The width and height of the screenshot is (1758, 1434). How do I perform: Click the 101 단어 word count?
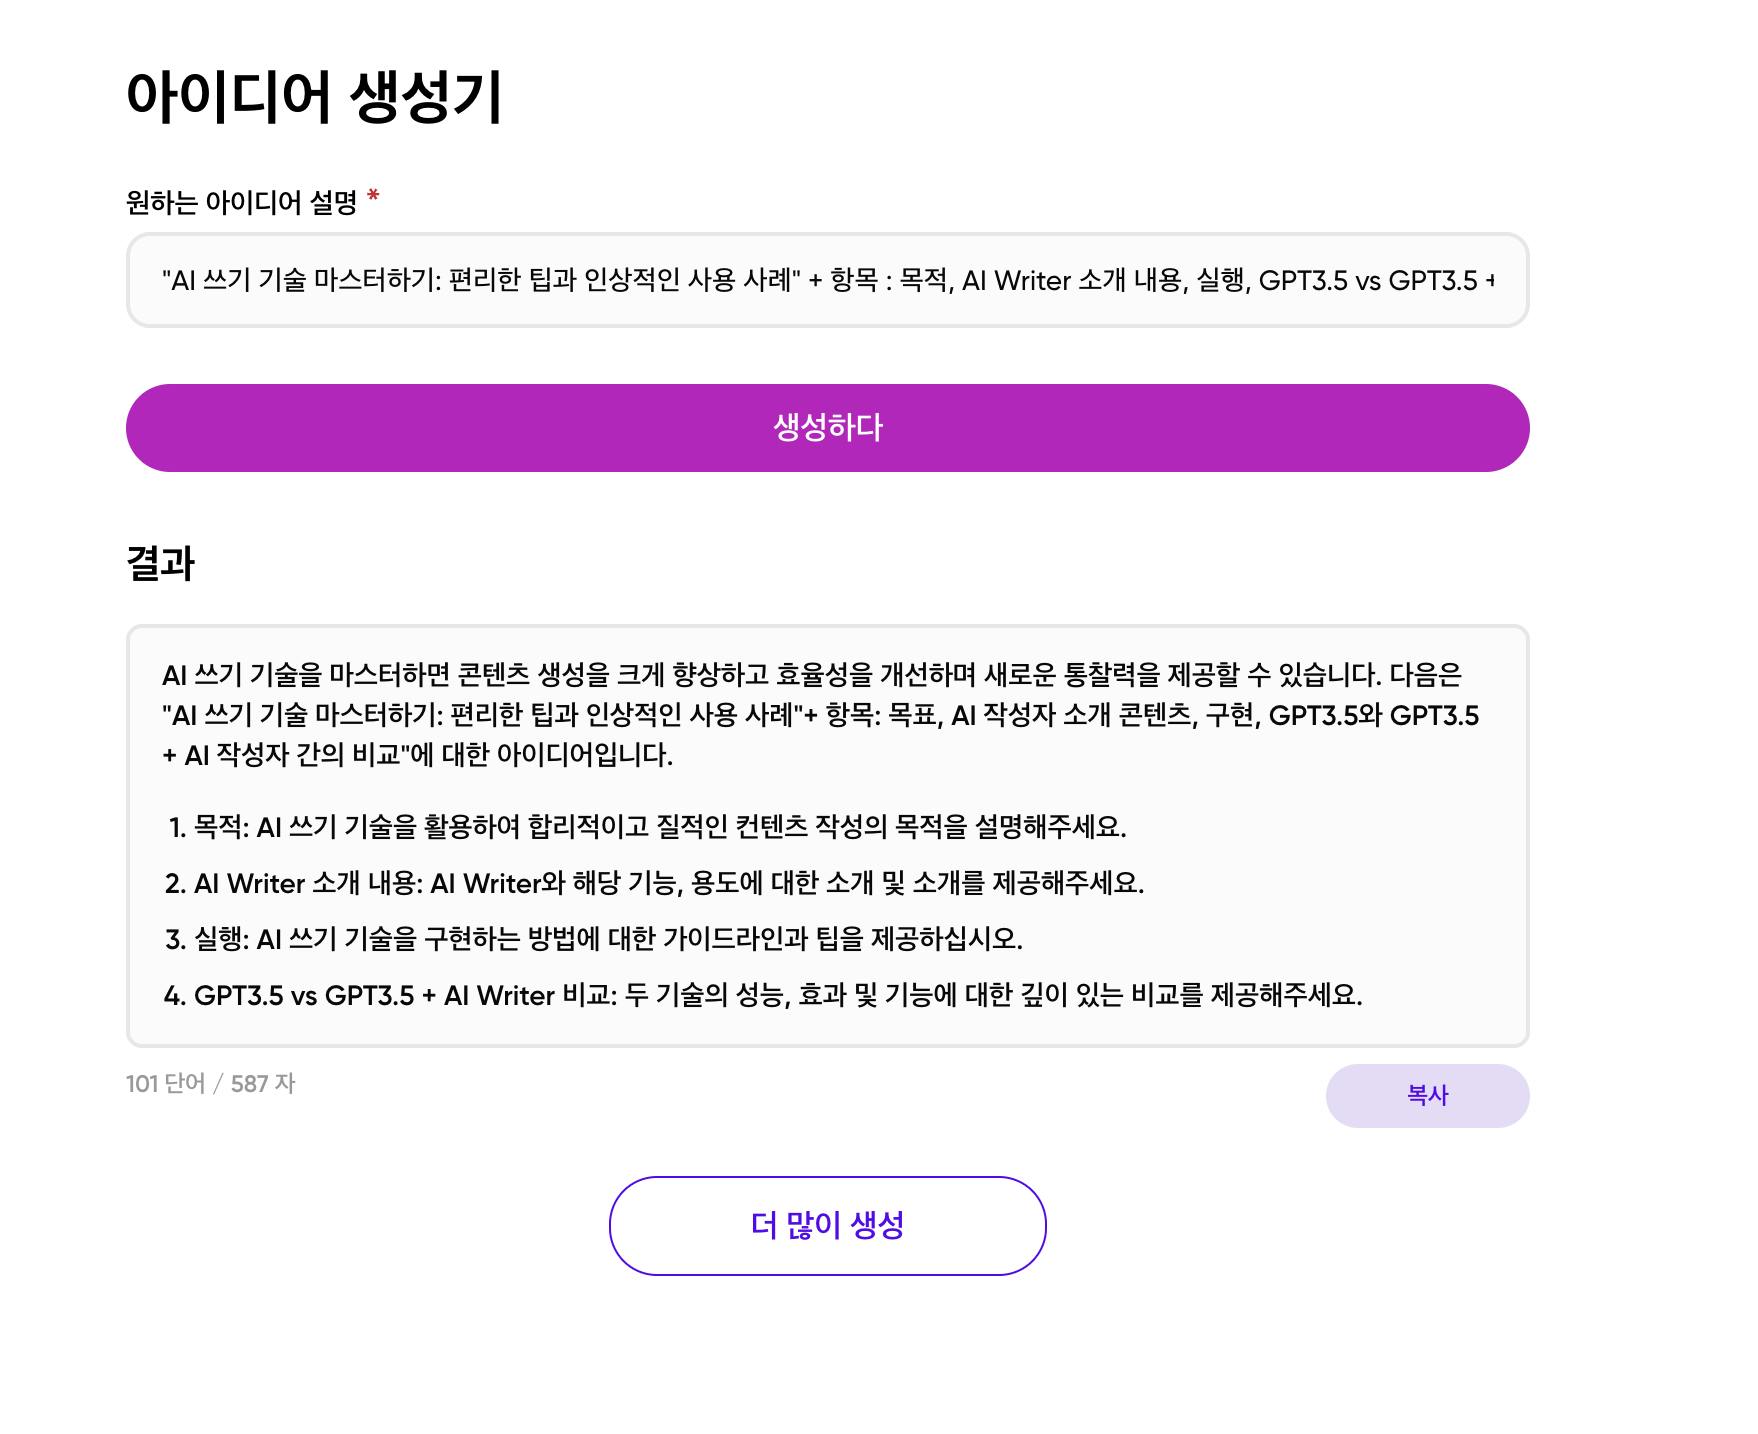tap(165, 1084)
